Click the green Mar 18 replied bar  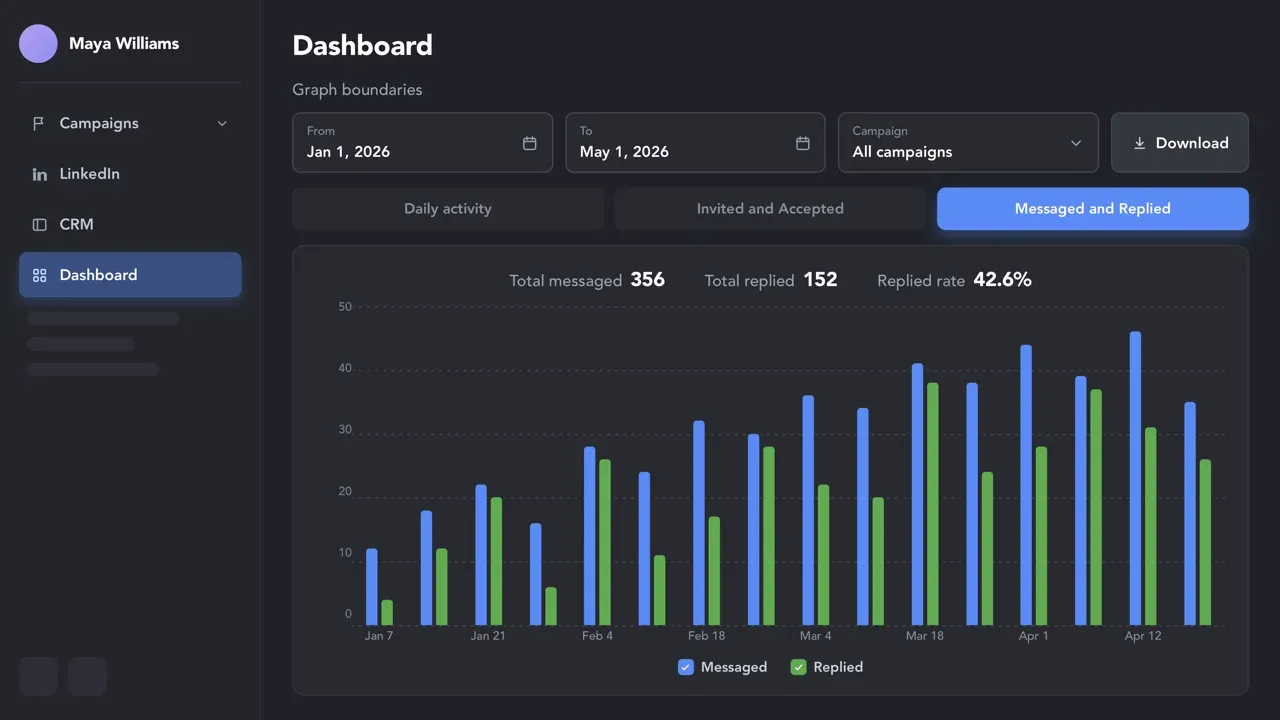point(932,504)
